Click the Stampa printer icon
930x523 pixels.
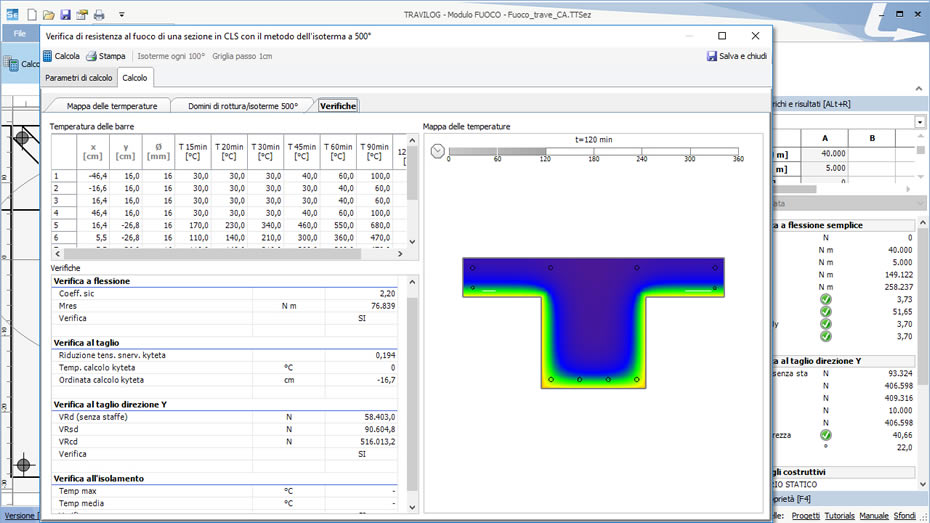click(91, 56)
